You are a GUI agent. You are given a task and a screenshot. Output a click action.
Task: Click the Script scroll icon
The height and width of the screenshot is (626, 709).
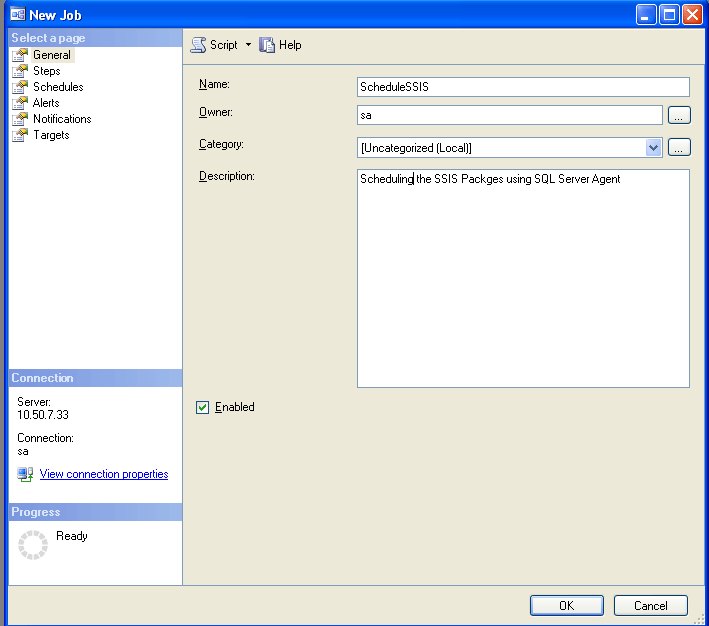198,45
